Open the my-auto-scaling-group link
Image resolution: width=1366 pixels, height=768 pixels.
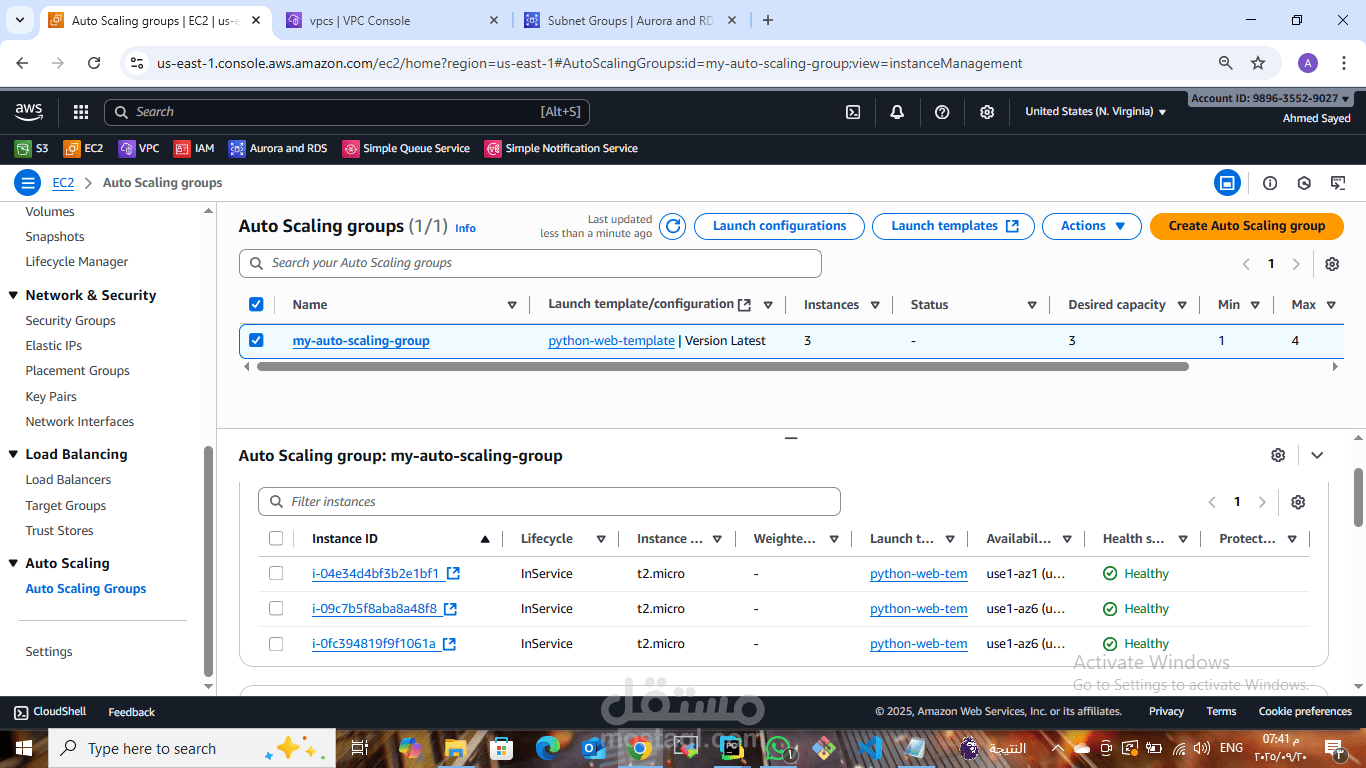point(361,341)
